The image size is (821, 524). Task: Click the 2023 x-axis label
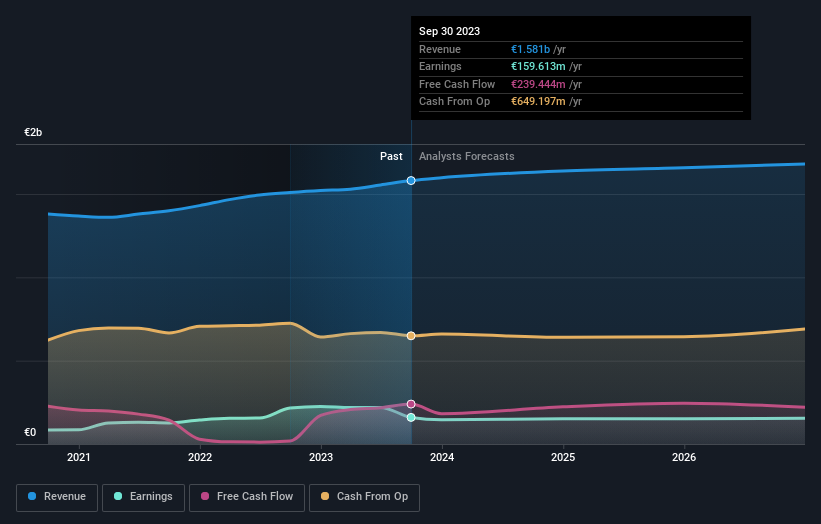321,457
